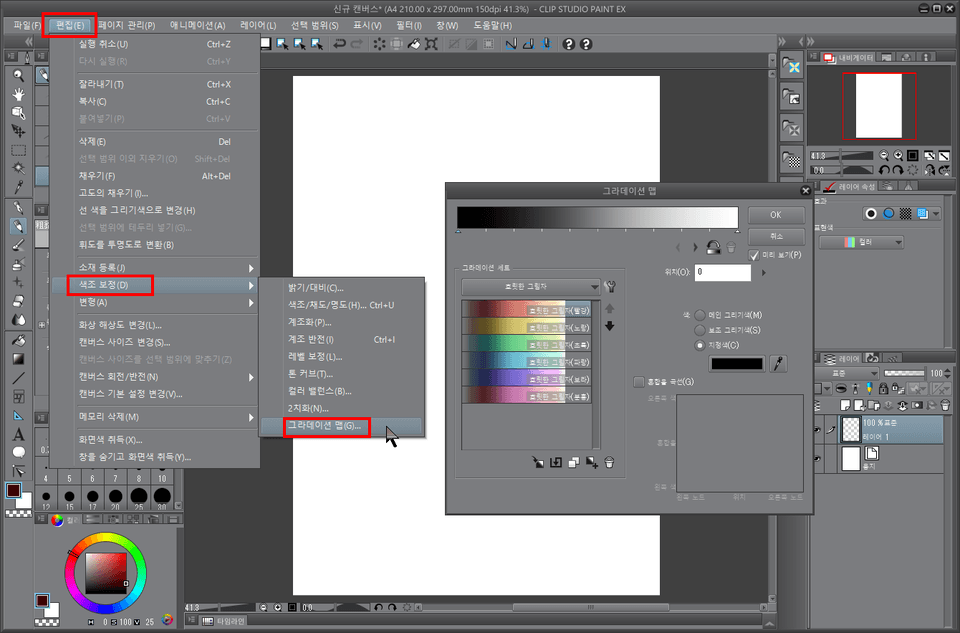Click the lock layer icon in Layer panel

coord(883,388)
